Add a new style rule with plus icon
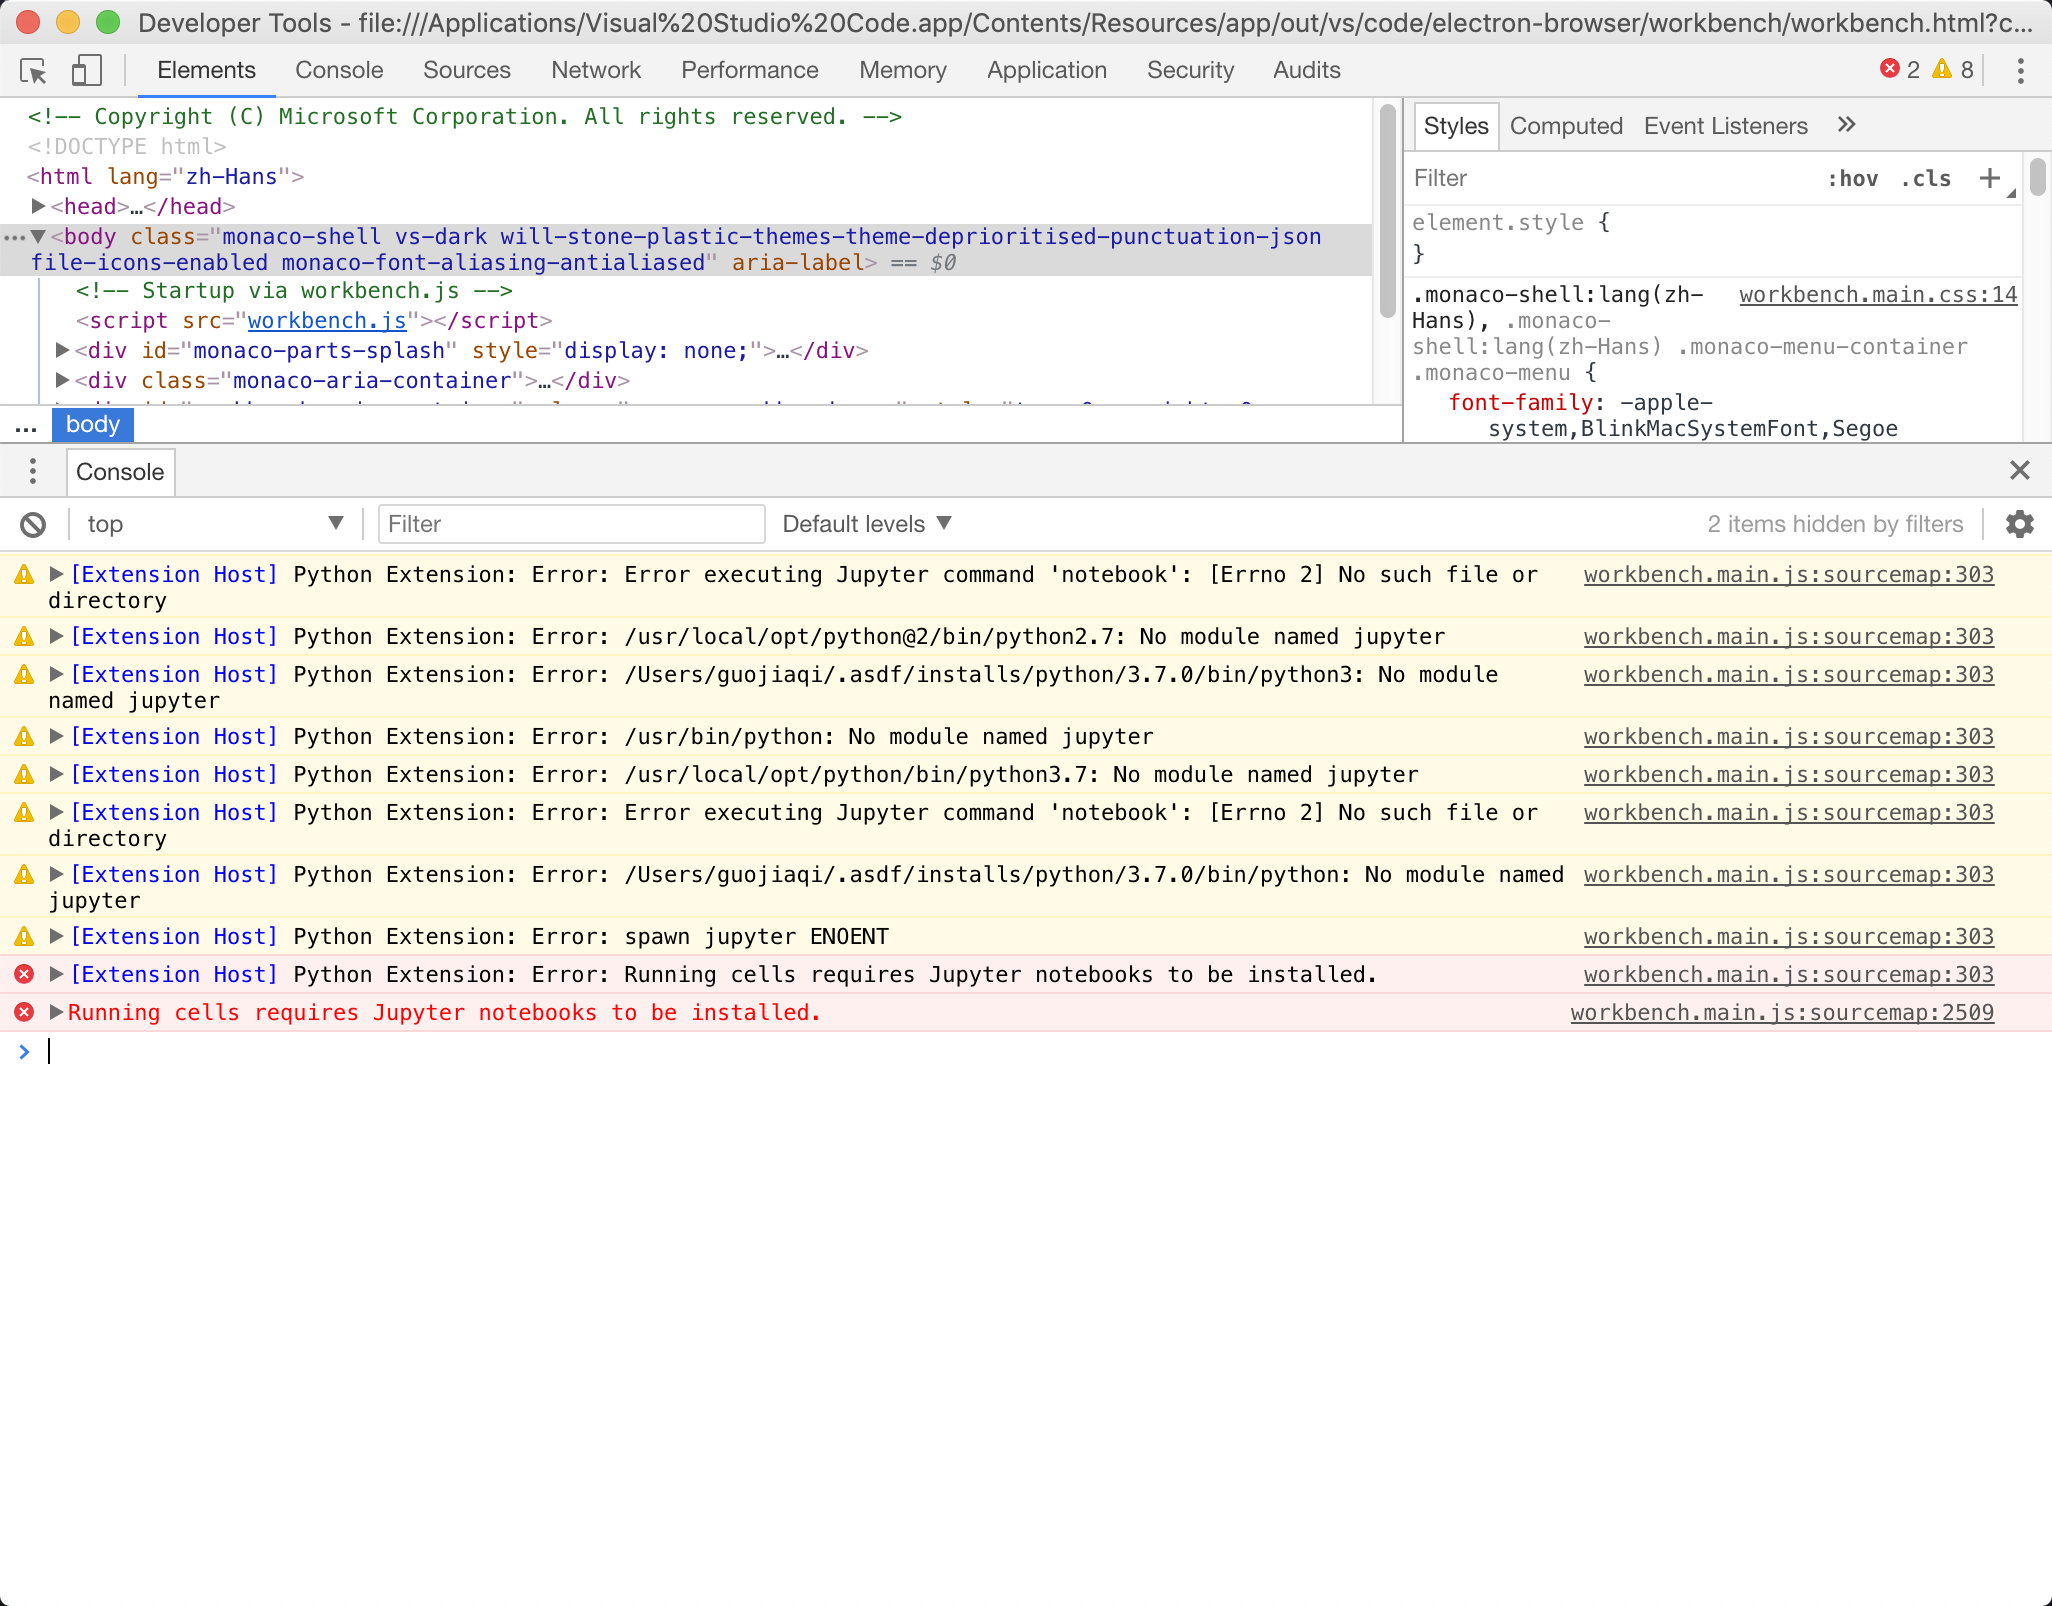The image size is (2052, 1606). [x=1988, y=178]
